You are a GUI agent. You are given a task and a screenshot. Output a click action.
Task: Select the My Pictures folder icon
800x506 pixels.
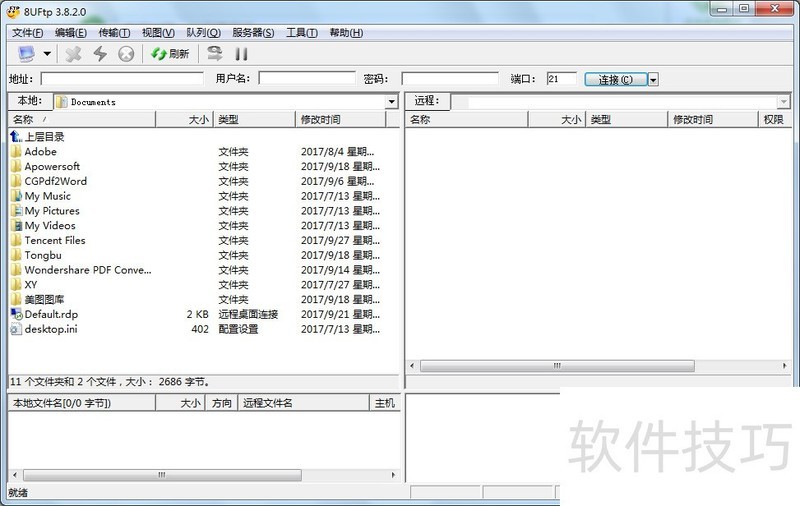(16, 211)
